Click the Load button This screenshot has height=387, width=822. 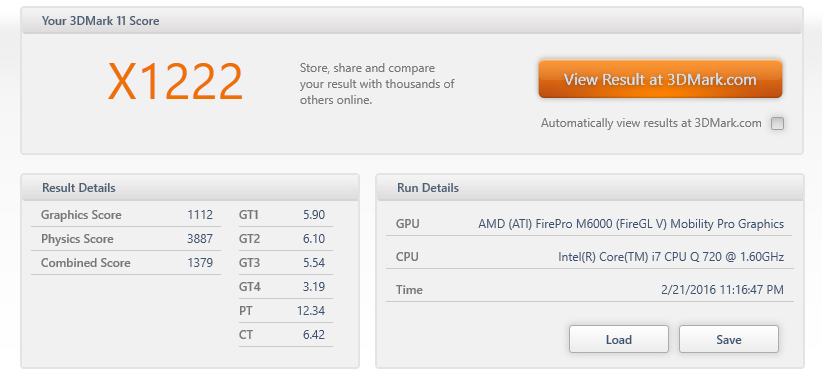619,339
